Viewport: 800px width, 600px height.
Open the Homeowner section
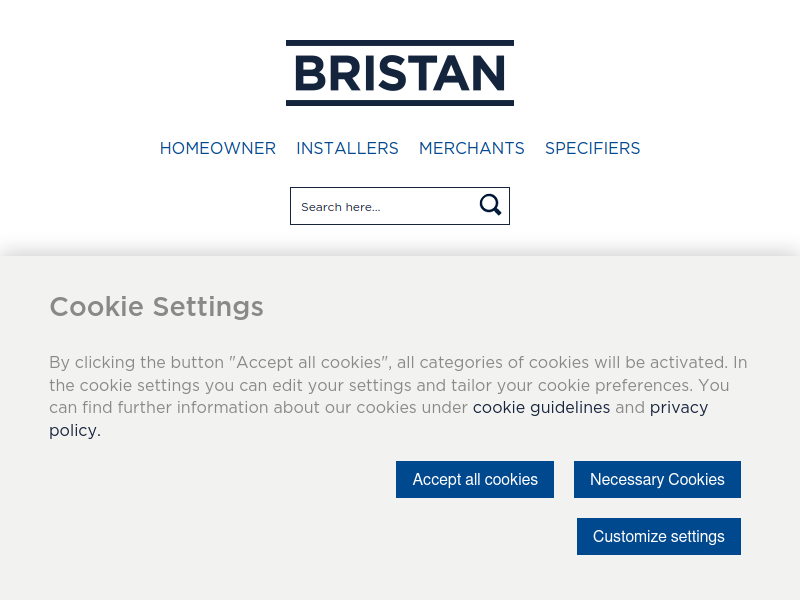(x=218, y=148)
